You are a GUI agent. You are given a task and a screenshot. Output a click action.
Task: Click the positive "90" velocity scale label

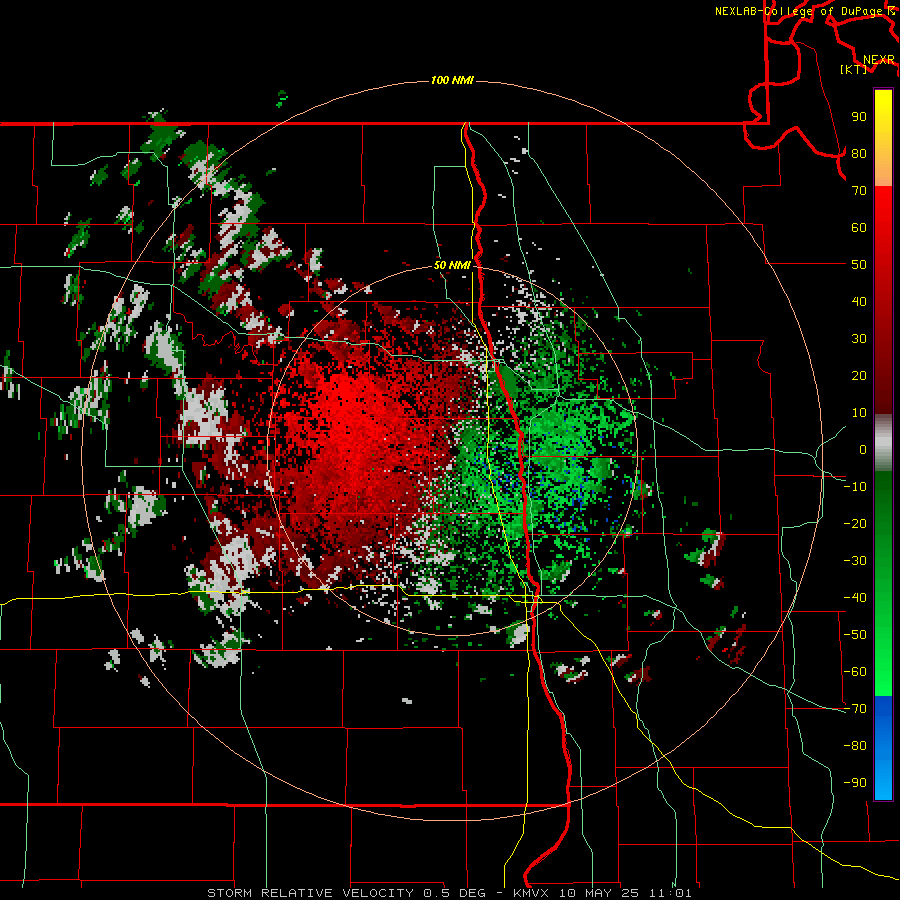(859, 117)
